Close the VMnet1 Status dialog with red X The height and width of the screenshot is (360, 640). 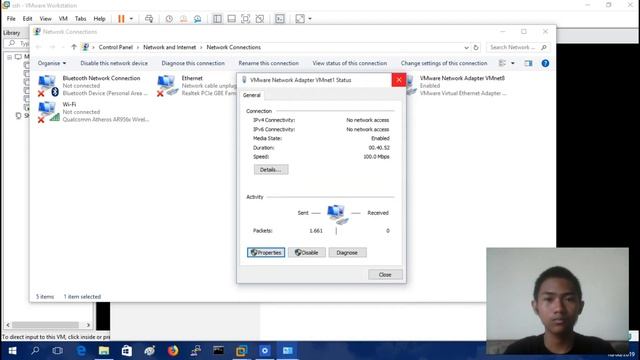399,80
